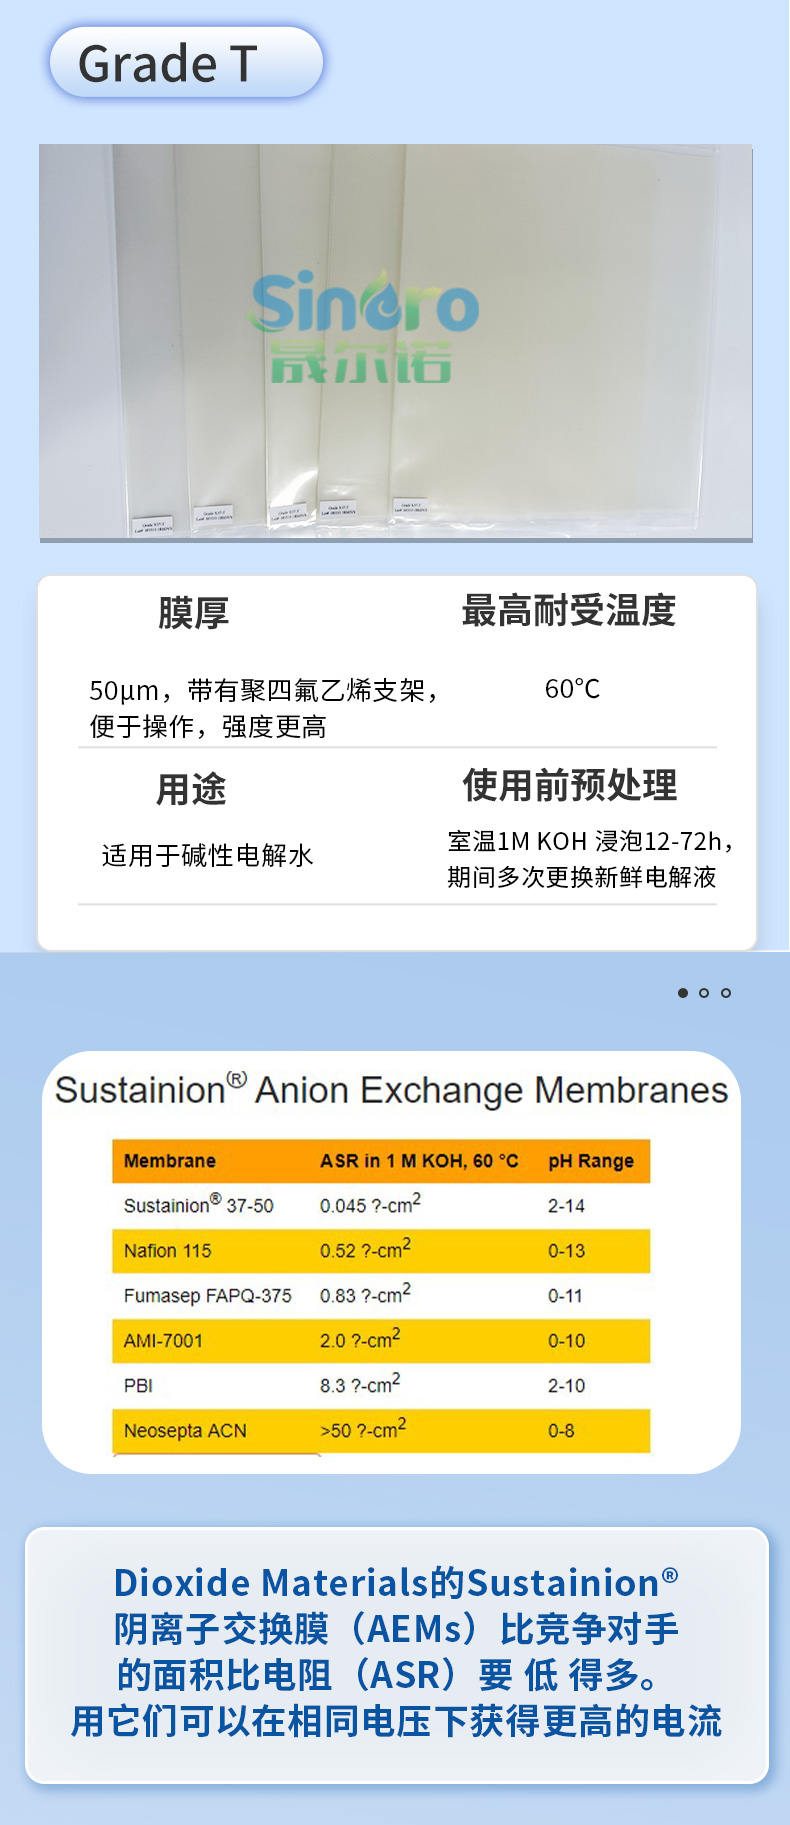Click the "ASR in 1 M KOH, 60 °C" header
Image resolution: width=790 pixels, height=1825 pixels.
click(x=419, y=1161)
